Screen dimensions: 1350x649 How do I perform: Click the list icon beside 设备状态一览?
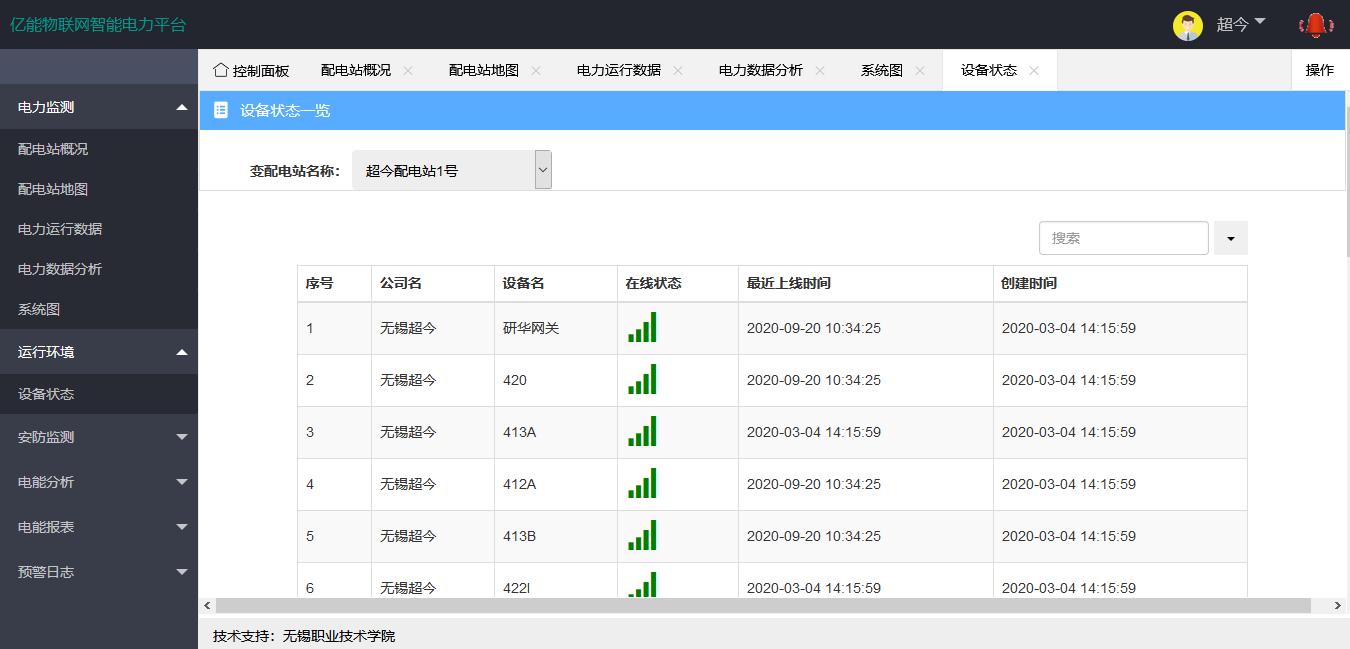221,110
